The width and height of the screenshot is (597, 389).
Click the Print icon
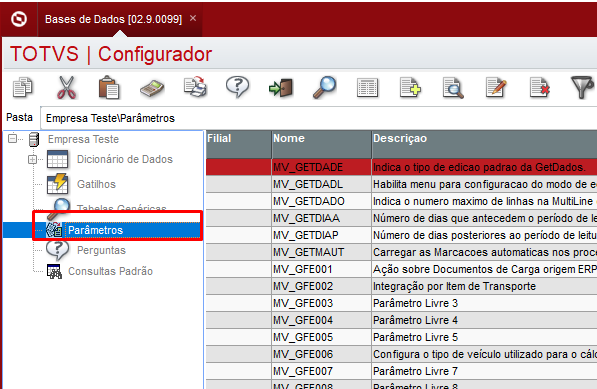(x=195, y=87)
